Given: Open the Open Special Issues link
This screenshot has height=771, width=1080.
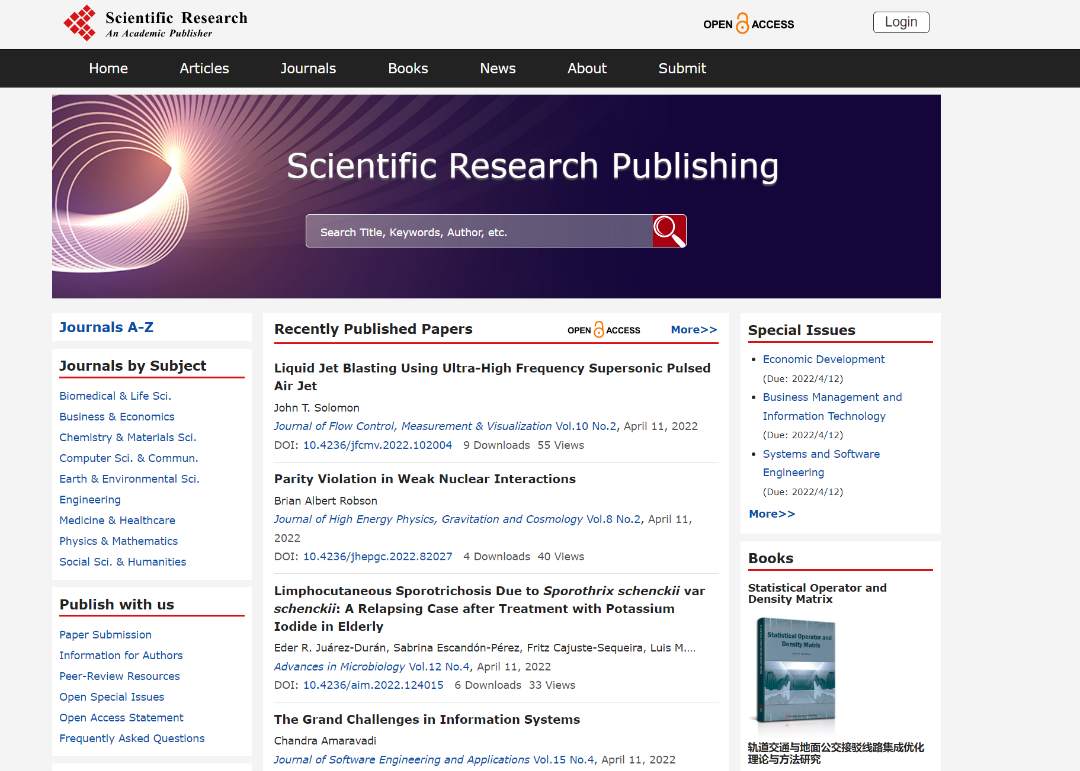Looking at the screenshot, I should [x=112, y=697].
